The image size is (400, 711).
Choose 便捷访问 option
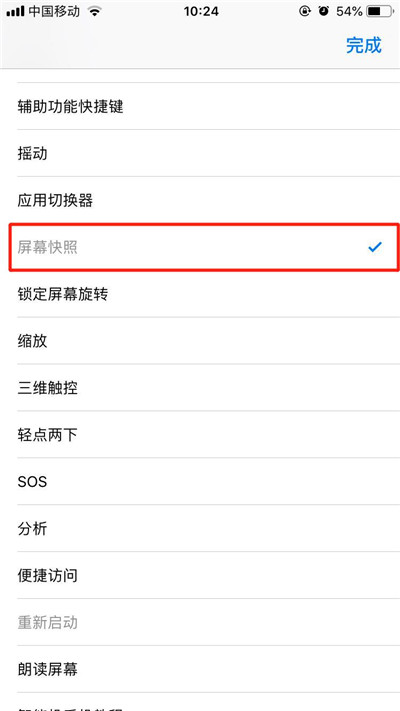(200, 575)
